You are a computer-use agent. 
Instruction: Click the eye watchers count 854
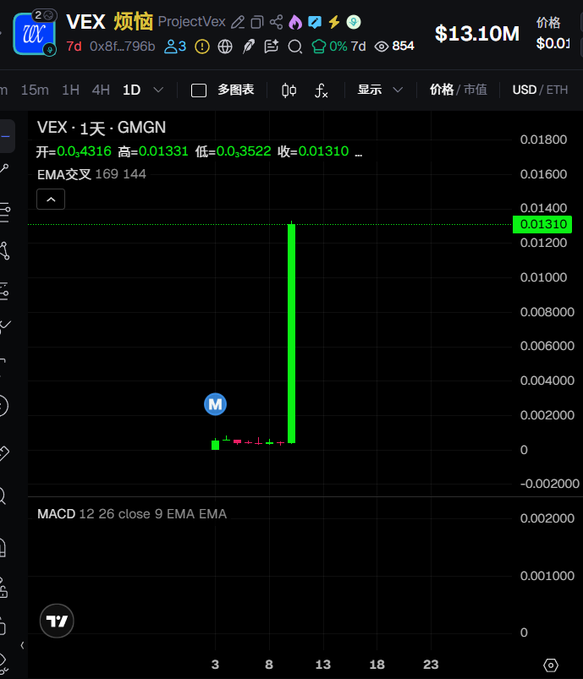coord(394,46)
